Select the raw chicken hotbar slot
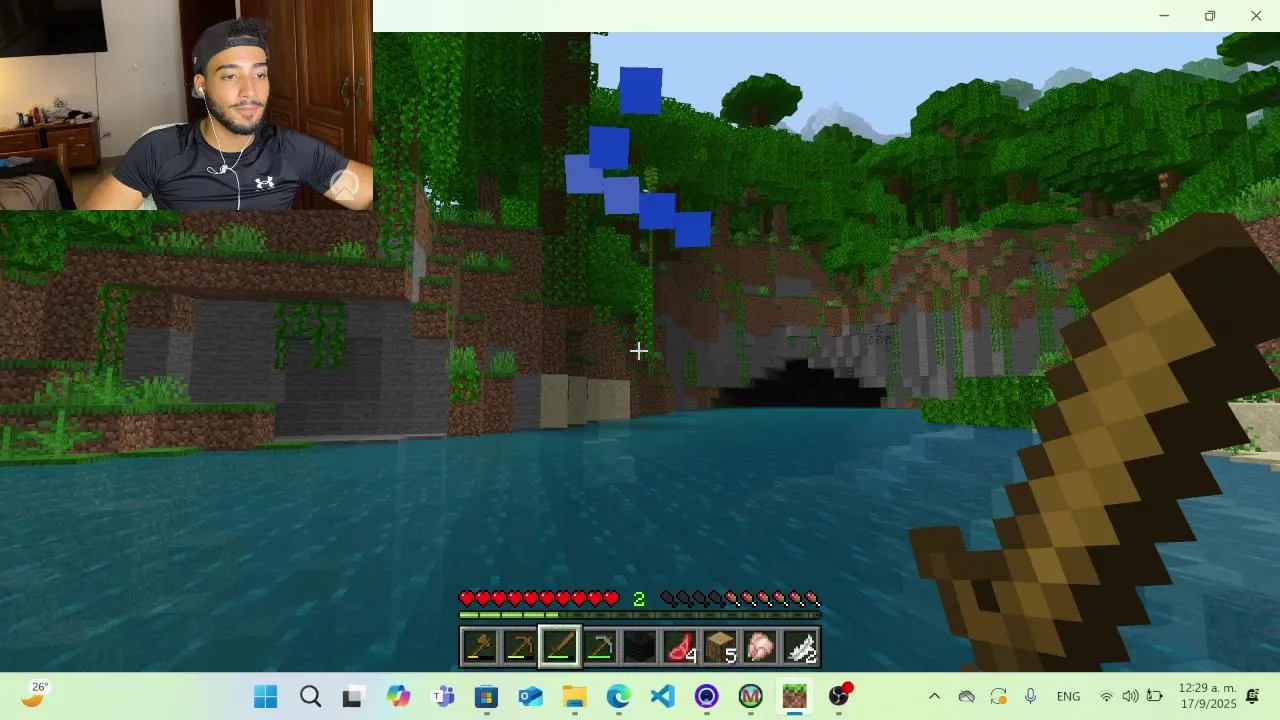 point(760,648)
